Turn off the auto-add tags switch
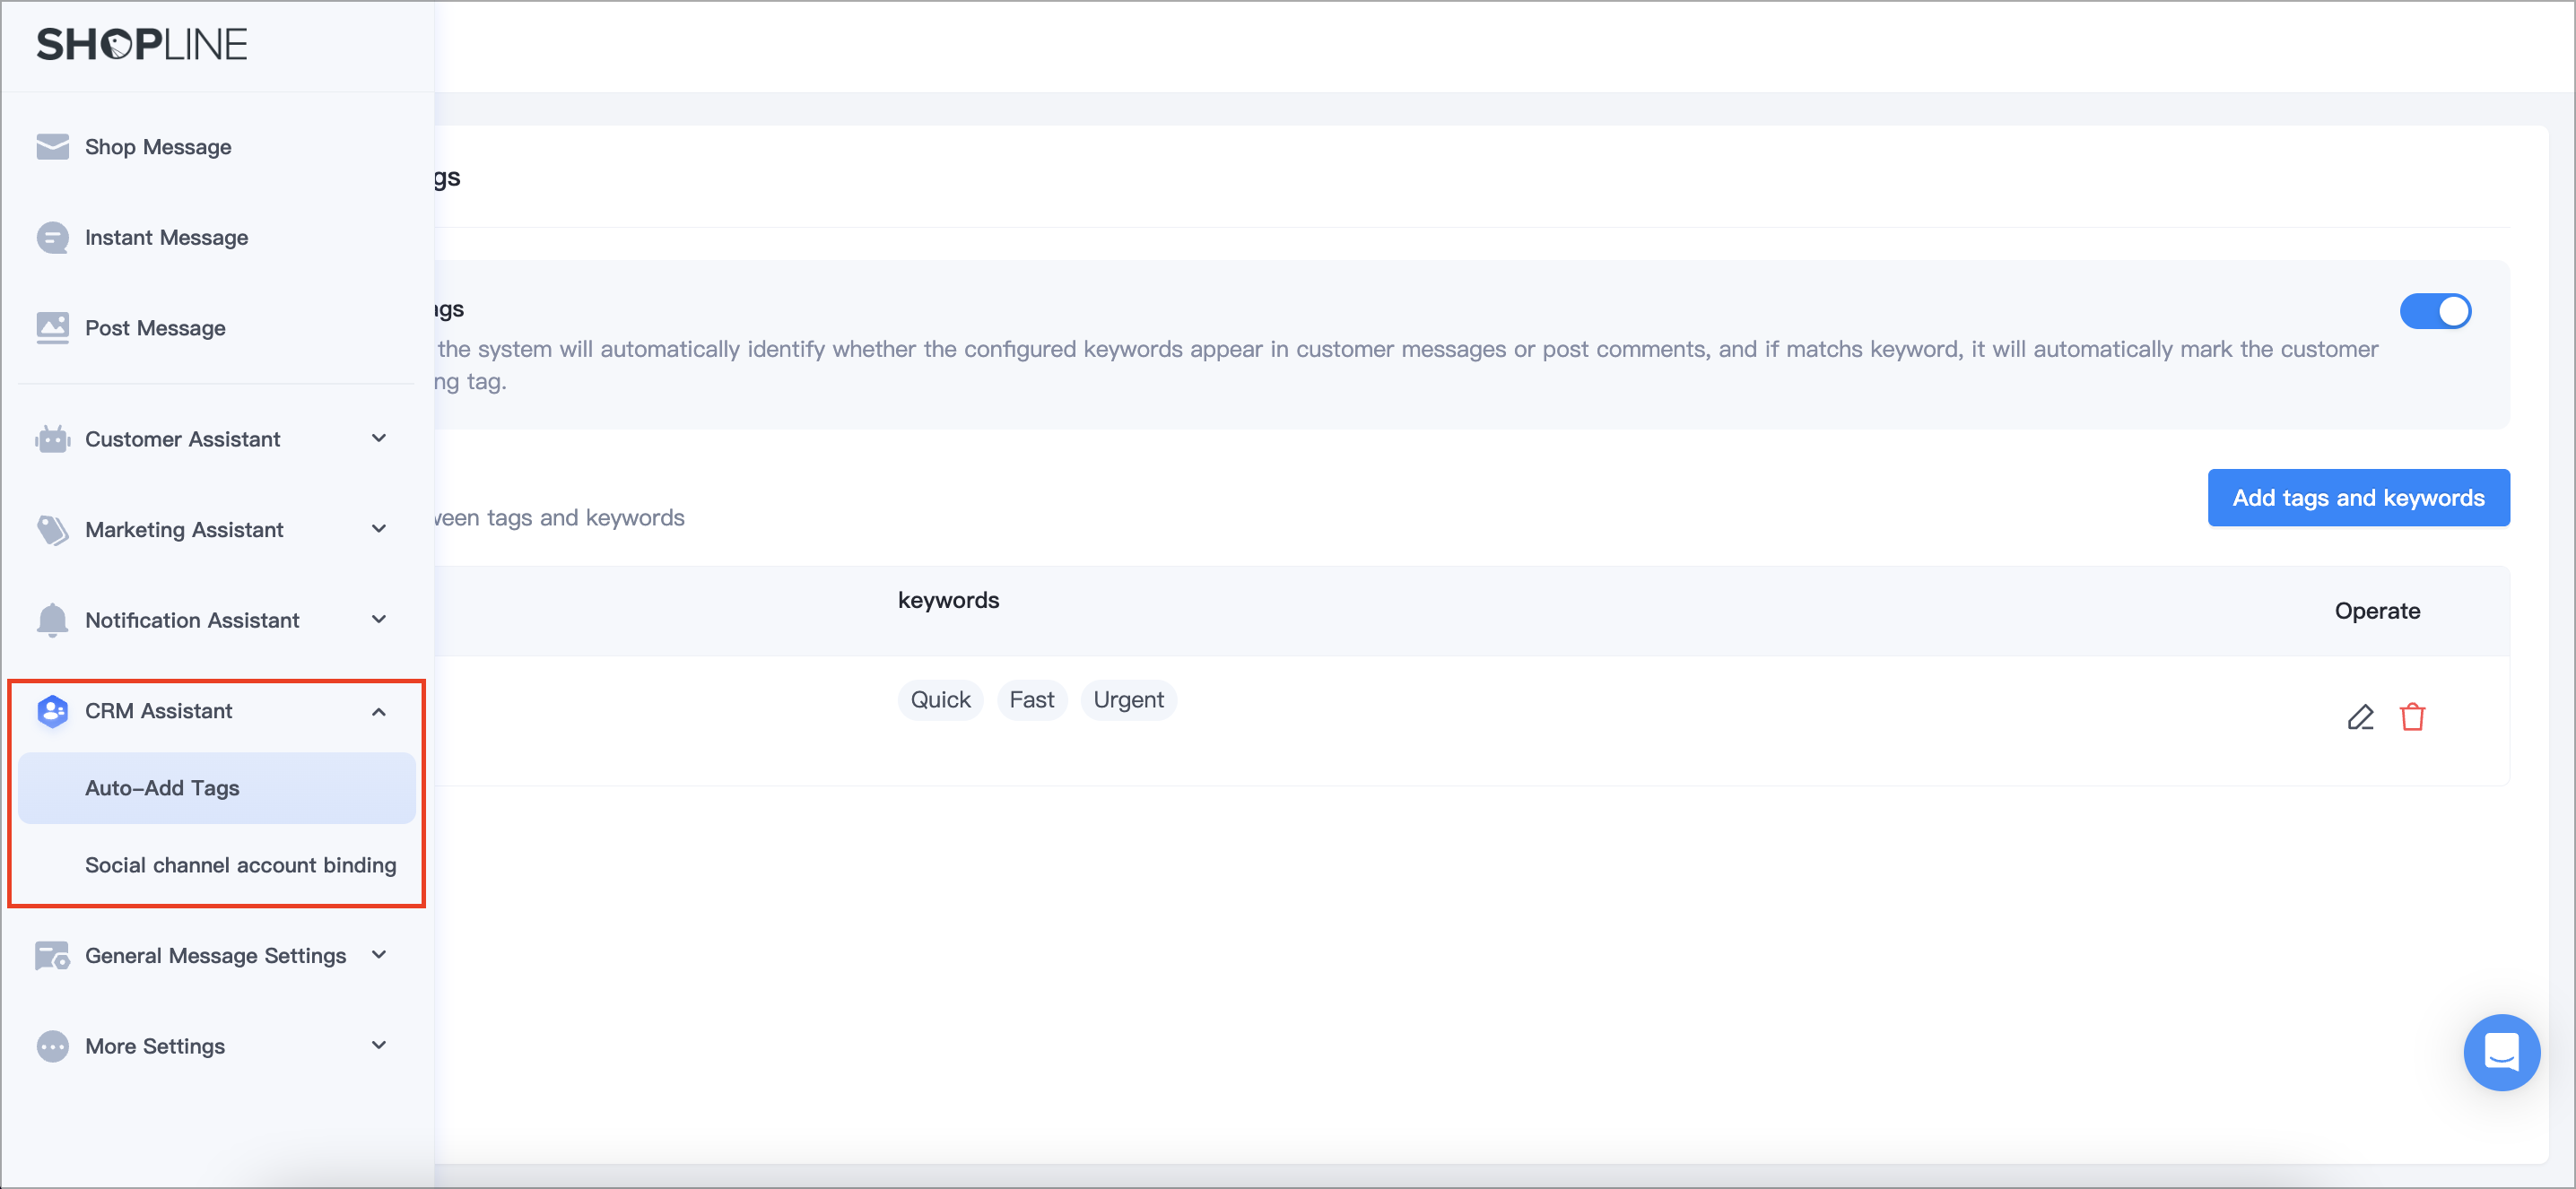Image resolution: width=2576 pixels, height=1189 pixels. [2435, 311]
